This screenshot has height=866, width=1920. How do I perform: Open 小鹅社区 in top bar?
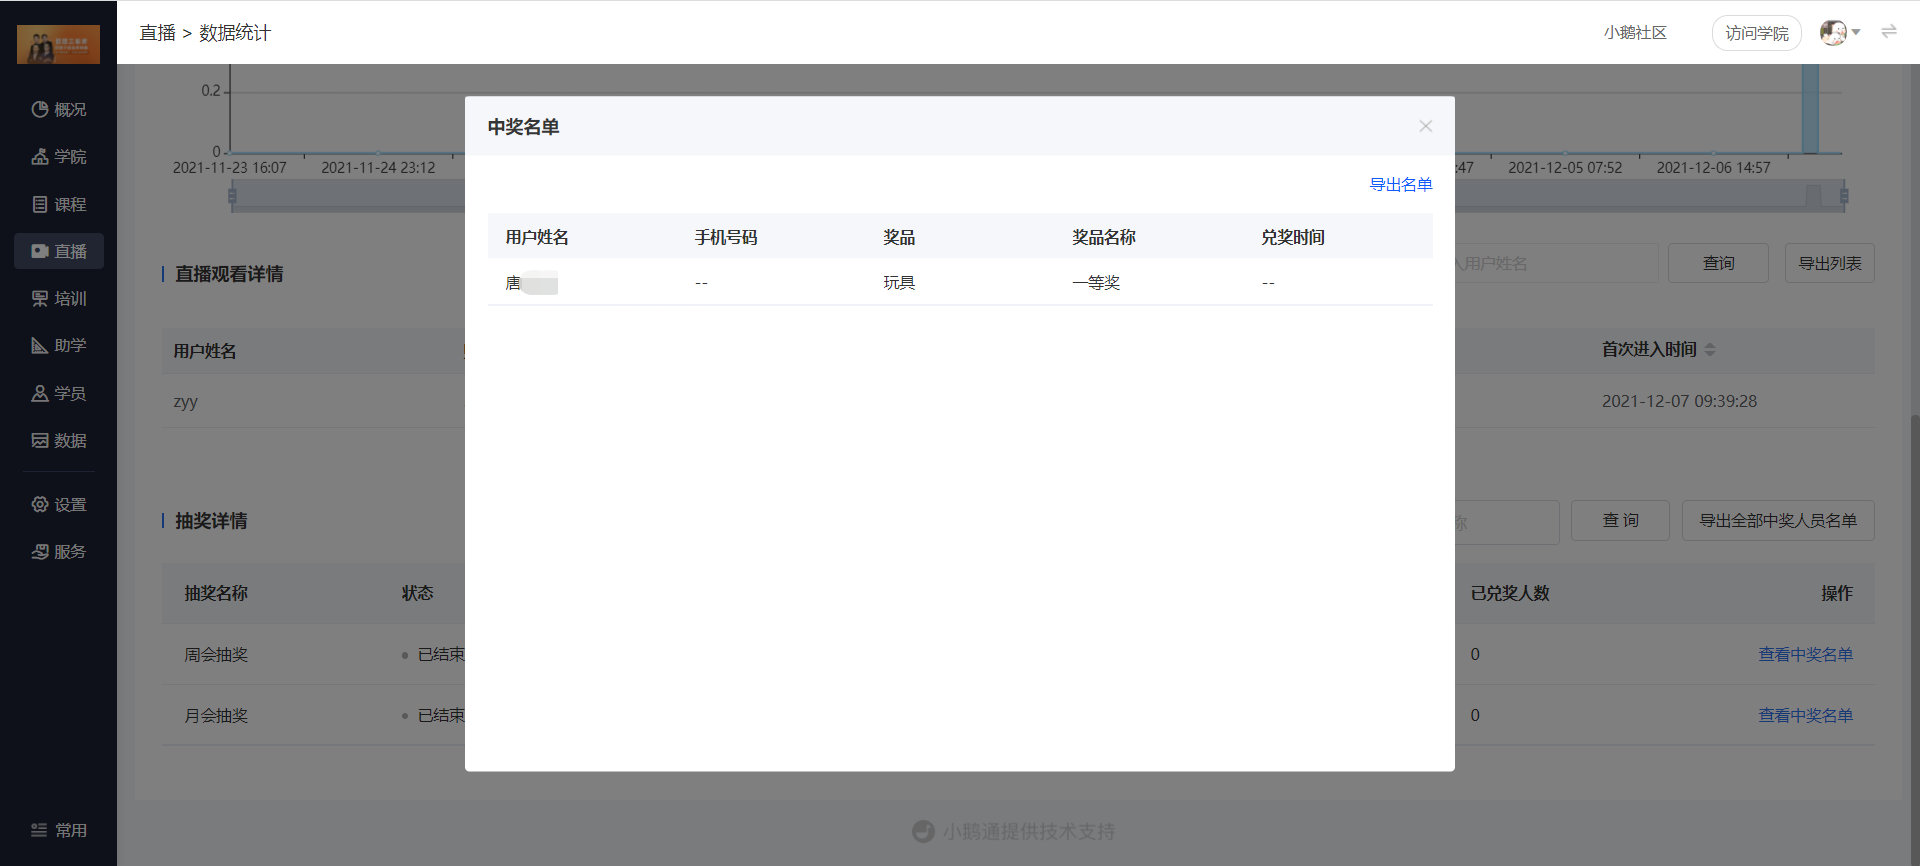pyautogui.click(x=1635, y=33)
